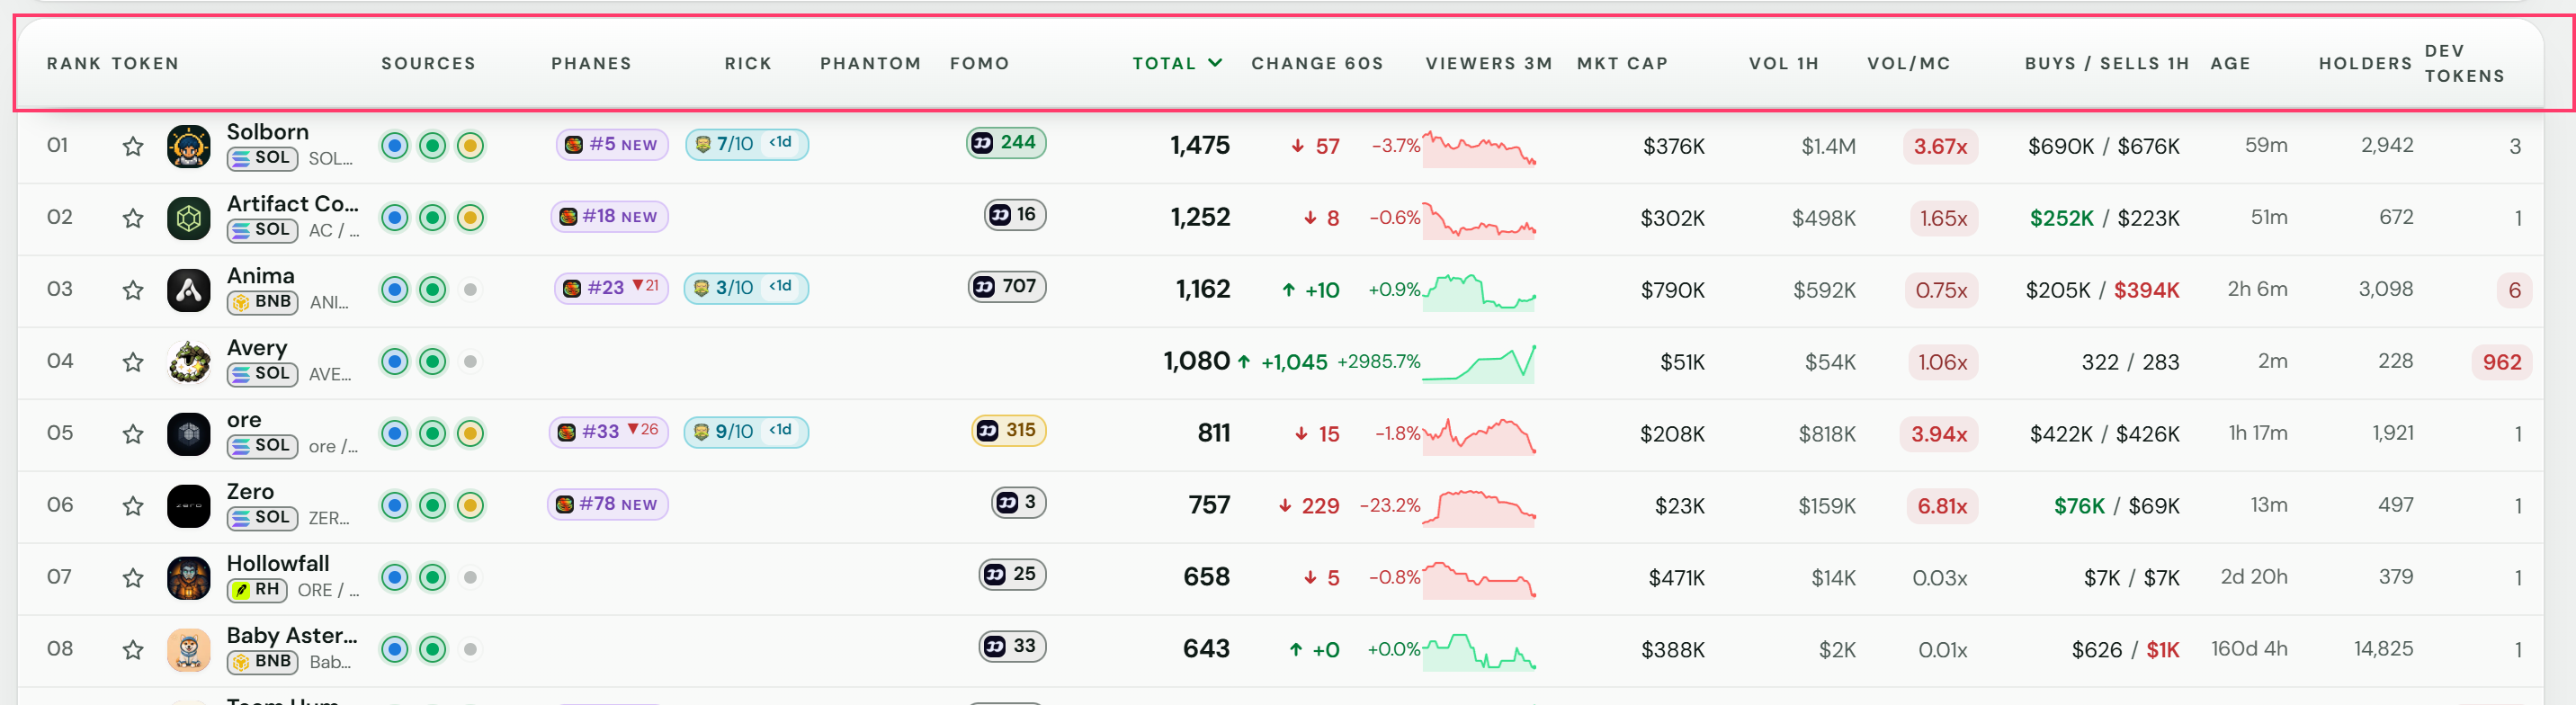Open the Avery green viewers sparkline chart
Screen dimensions: 2576x705
click(1479, 363)
